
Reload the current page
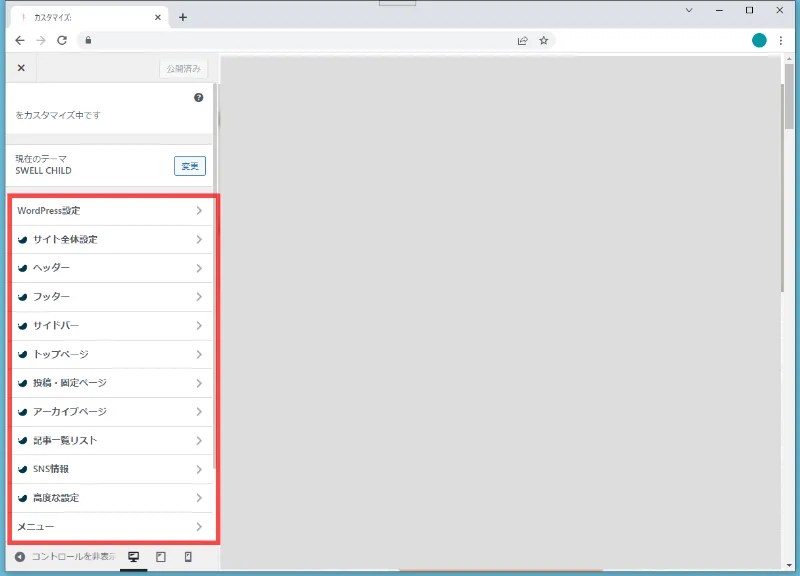point(62,40)
